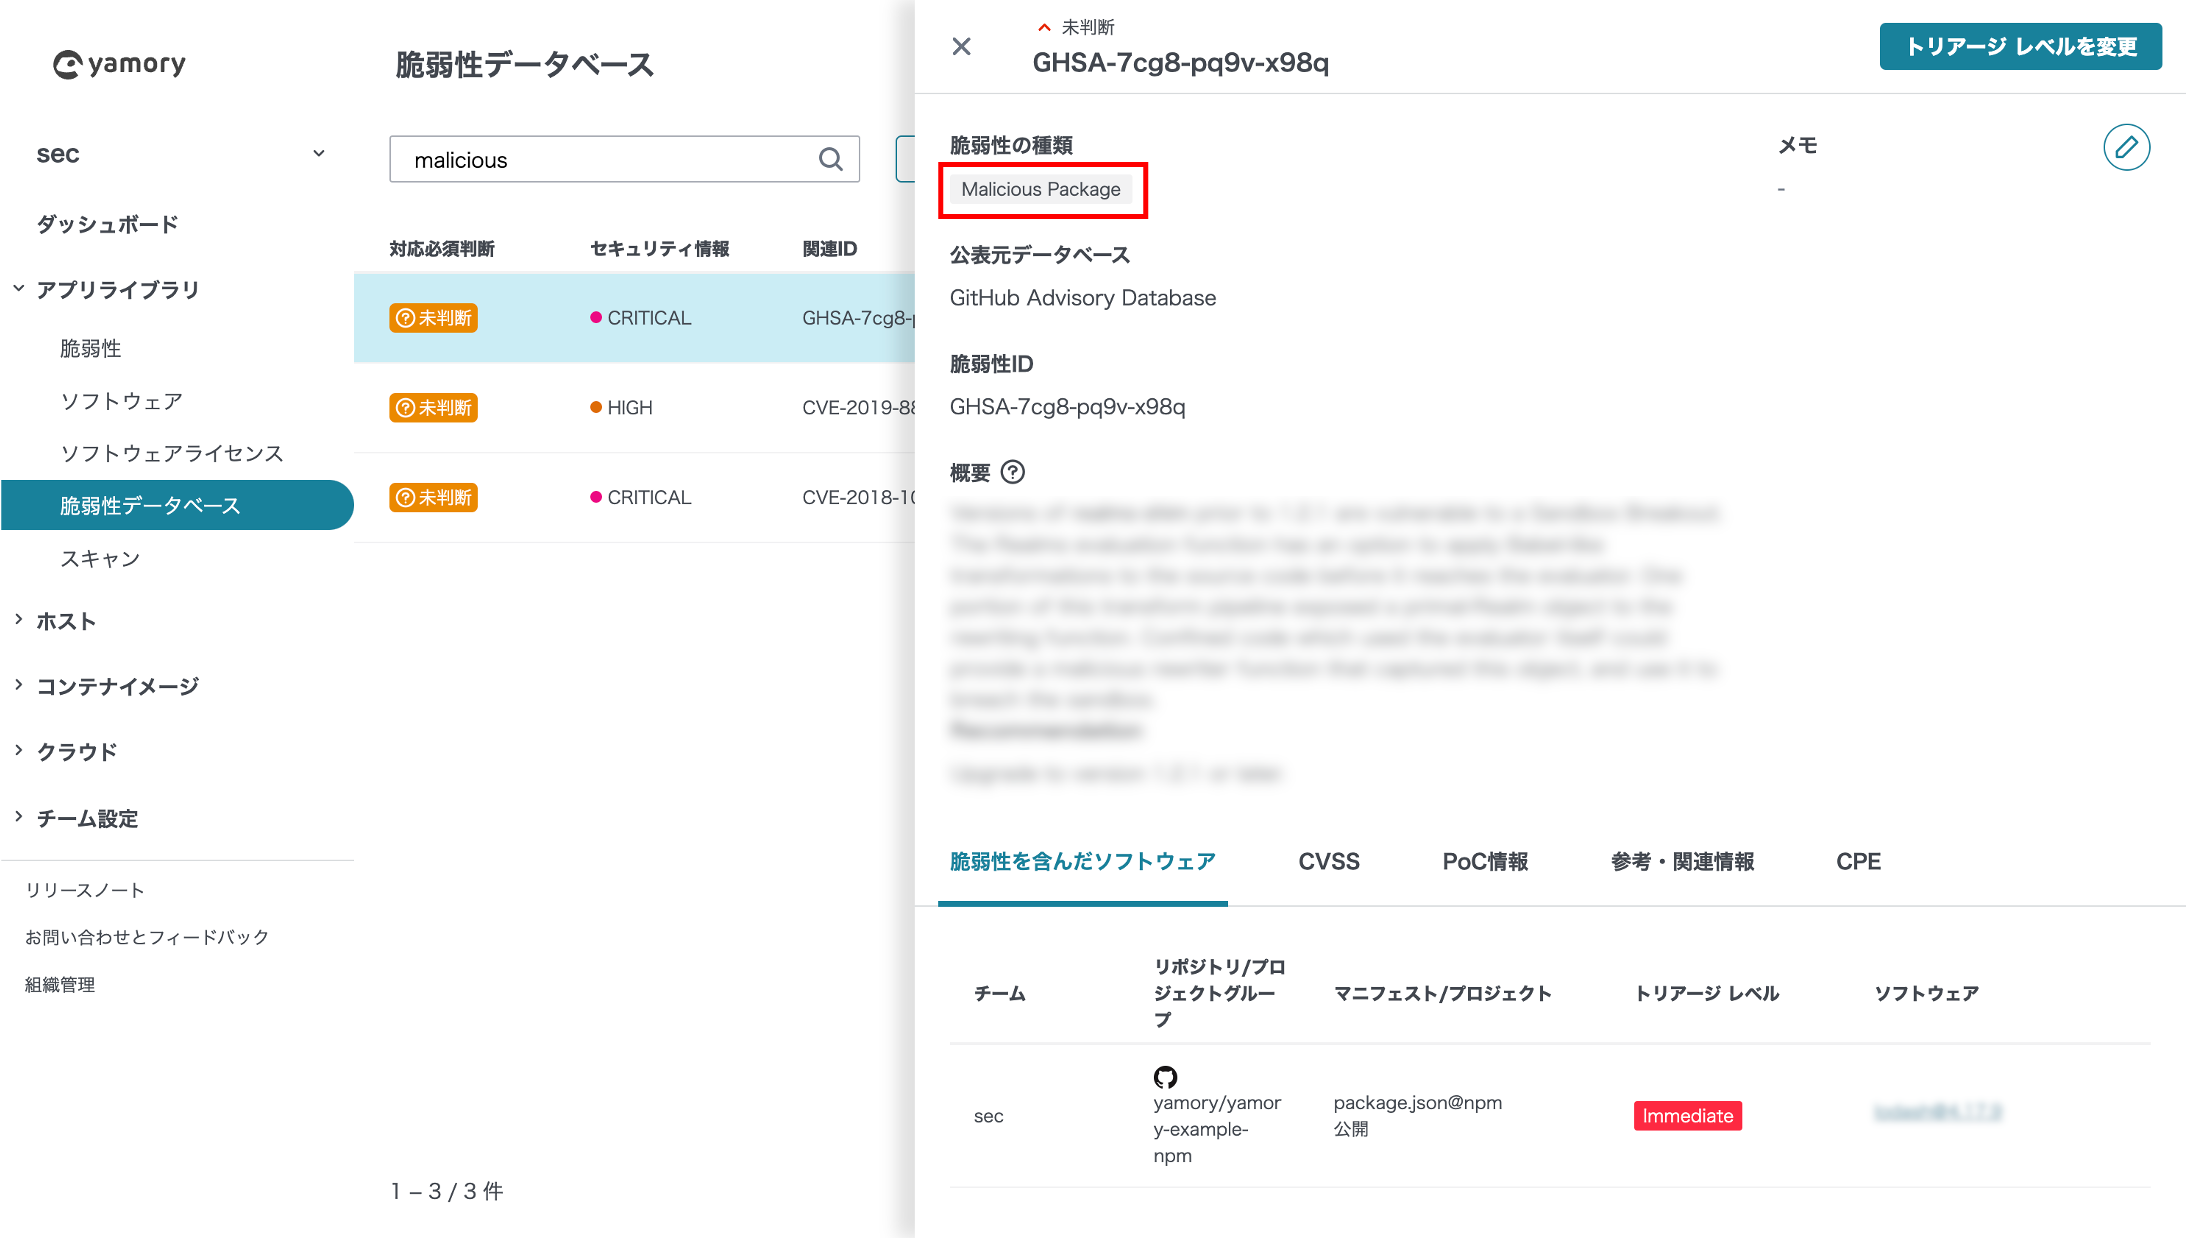Open help via the 概要 question icon
The image size is (2186, 1242).
(x=1014, y=472)
